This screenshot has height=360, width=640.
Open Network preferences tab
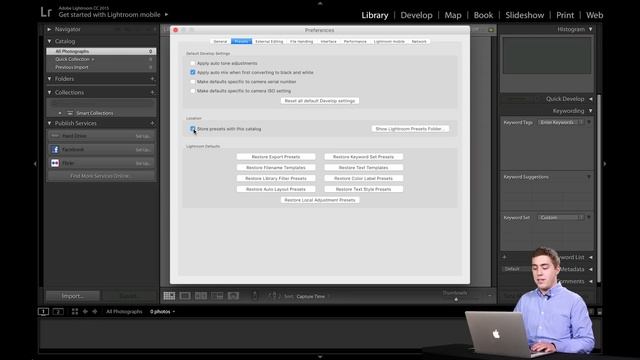point(419,42)
